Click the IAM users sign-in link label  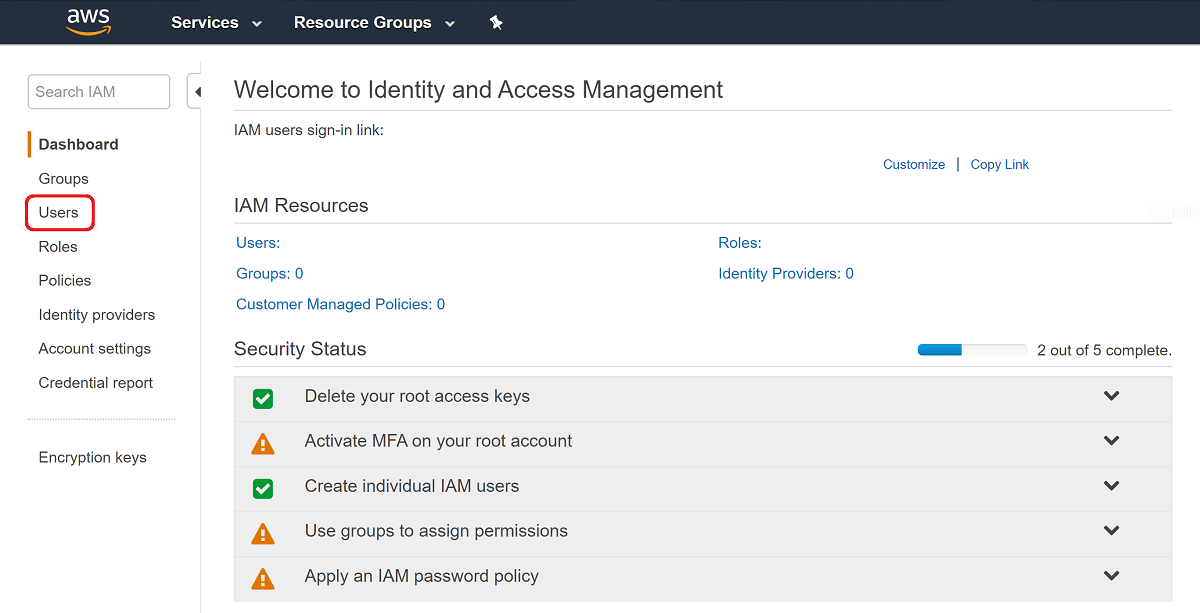click(x=309, y=130)
